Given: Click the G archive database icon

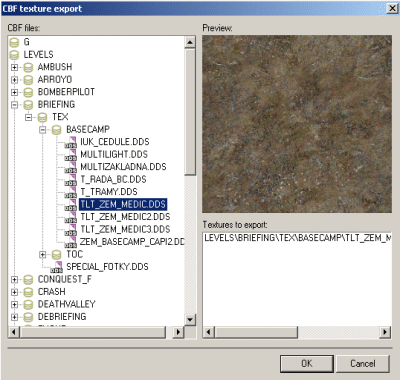Looking at the screenshot, I should (x=14, y=42).
